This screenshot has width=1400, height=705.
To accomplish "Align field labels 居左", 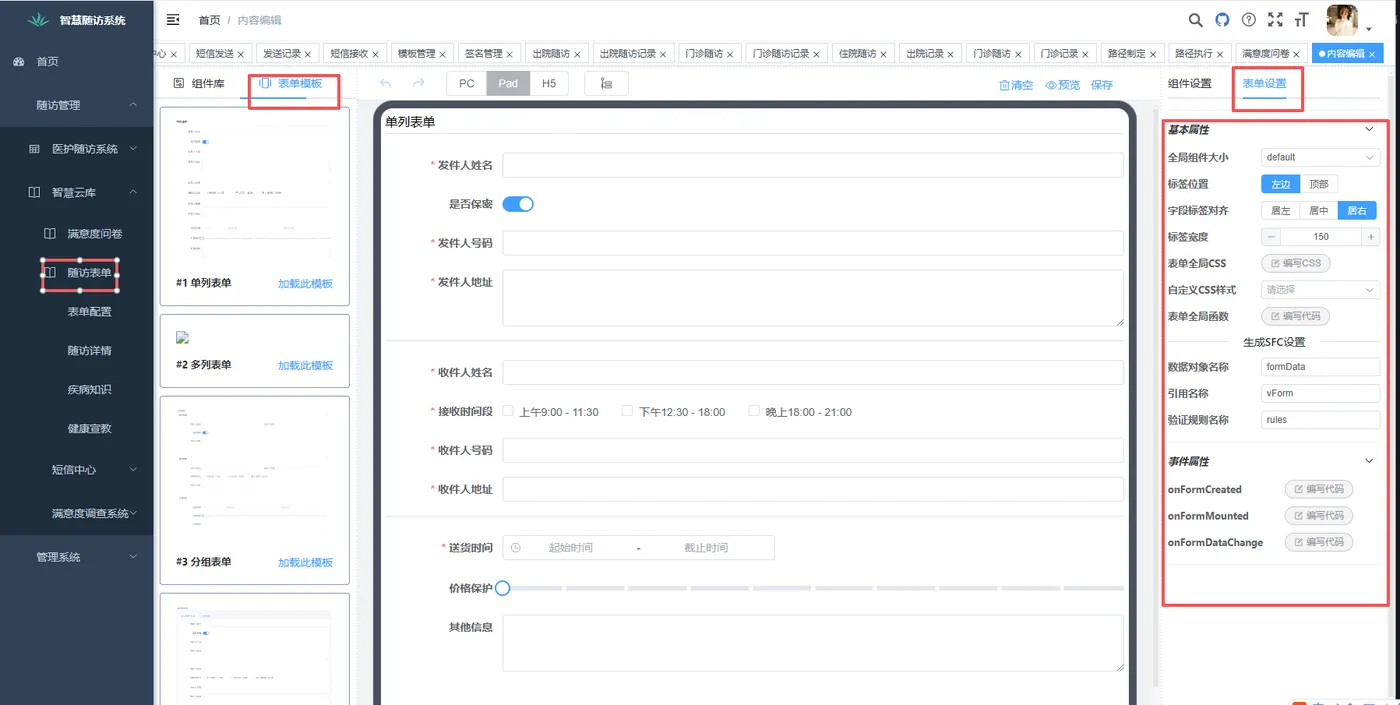I will pos(1280,211).
